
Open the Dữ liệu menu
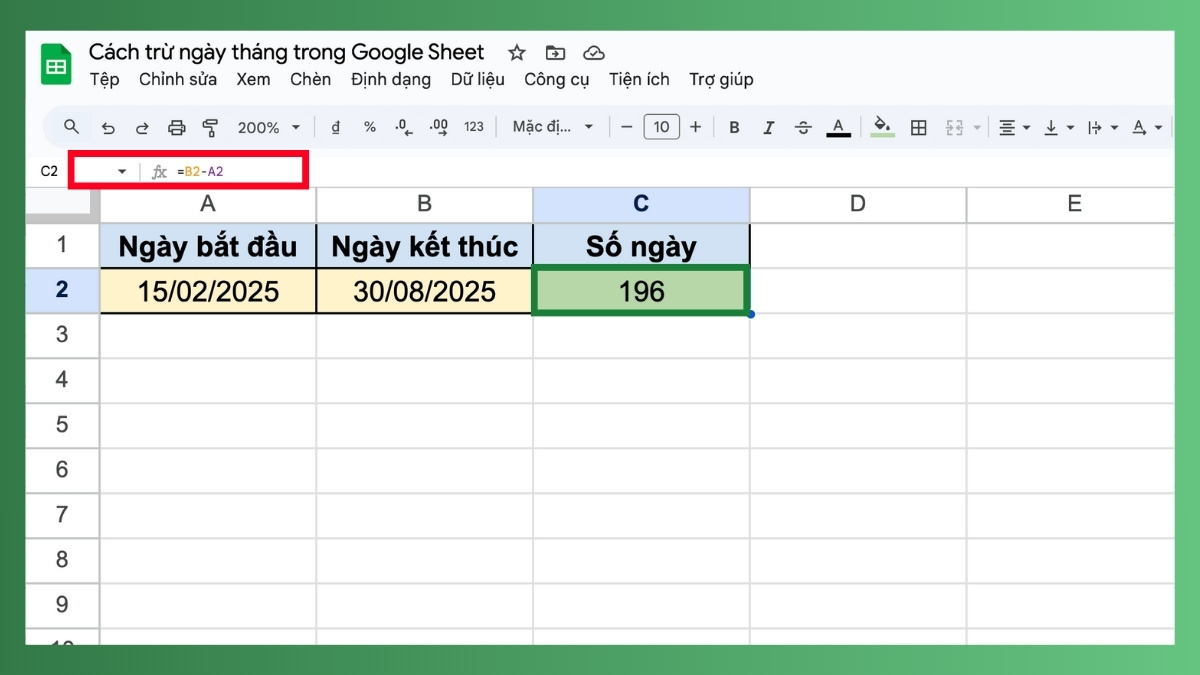pyautogui.click(x=477, y=79)
